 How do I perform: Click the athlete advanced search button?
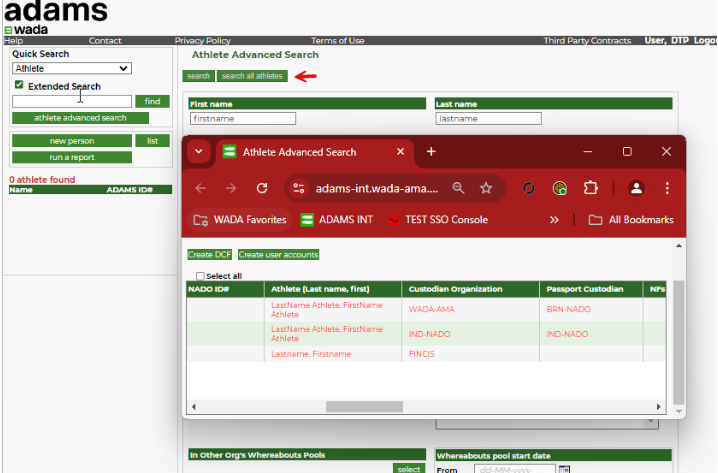(80, 118)
